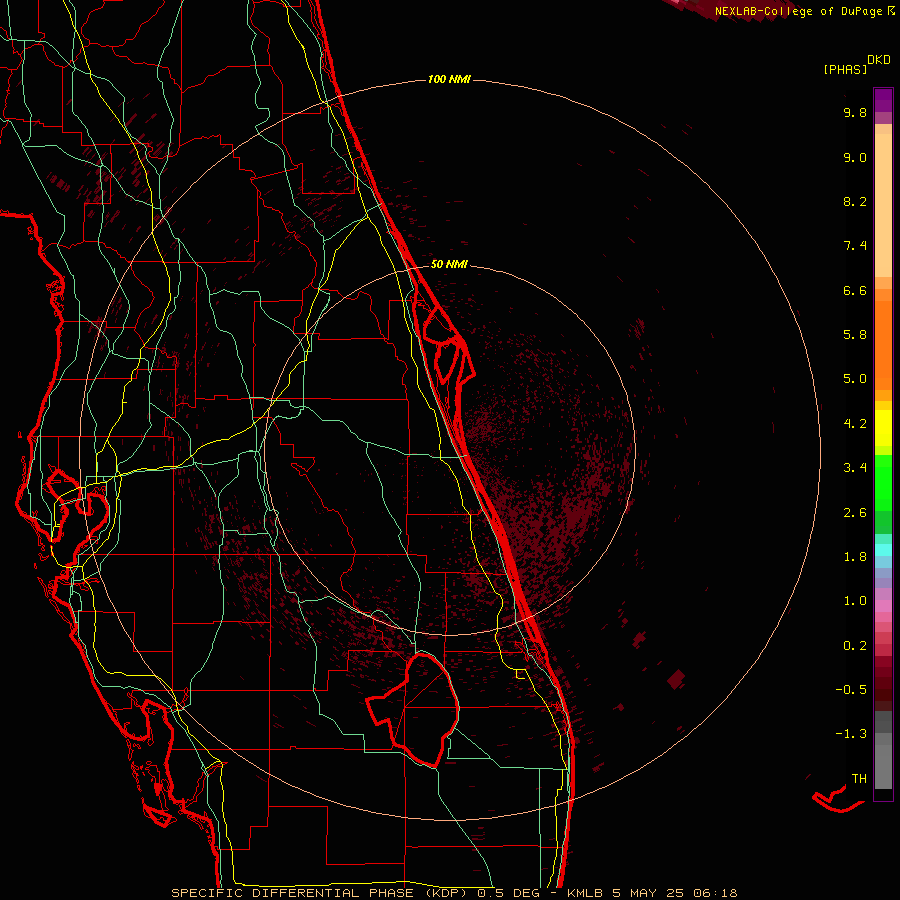Click the -0.5 scale value label
This screenshot has width=900, height=900.
[x=851, y=689]
